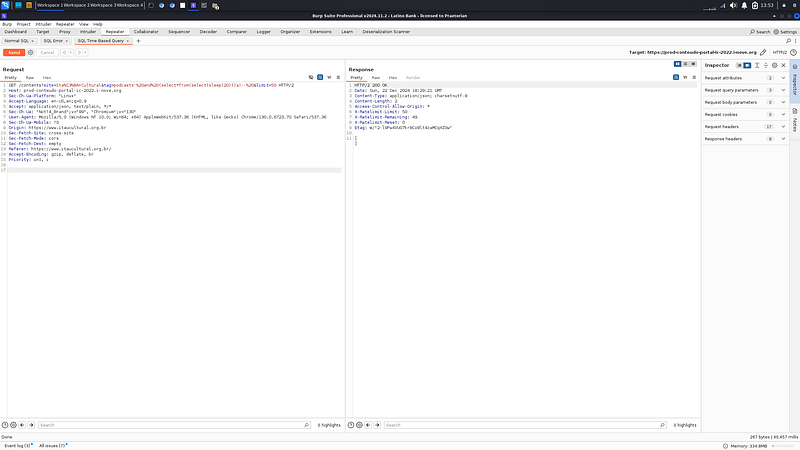
Task: Open Request search settings gear
Action: tap(14, 425)
